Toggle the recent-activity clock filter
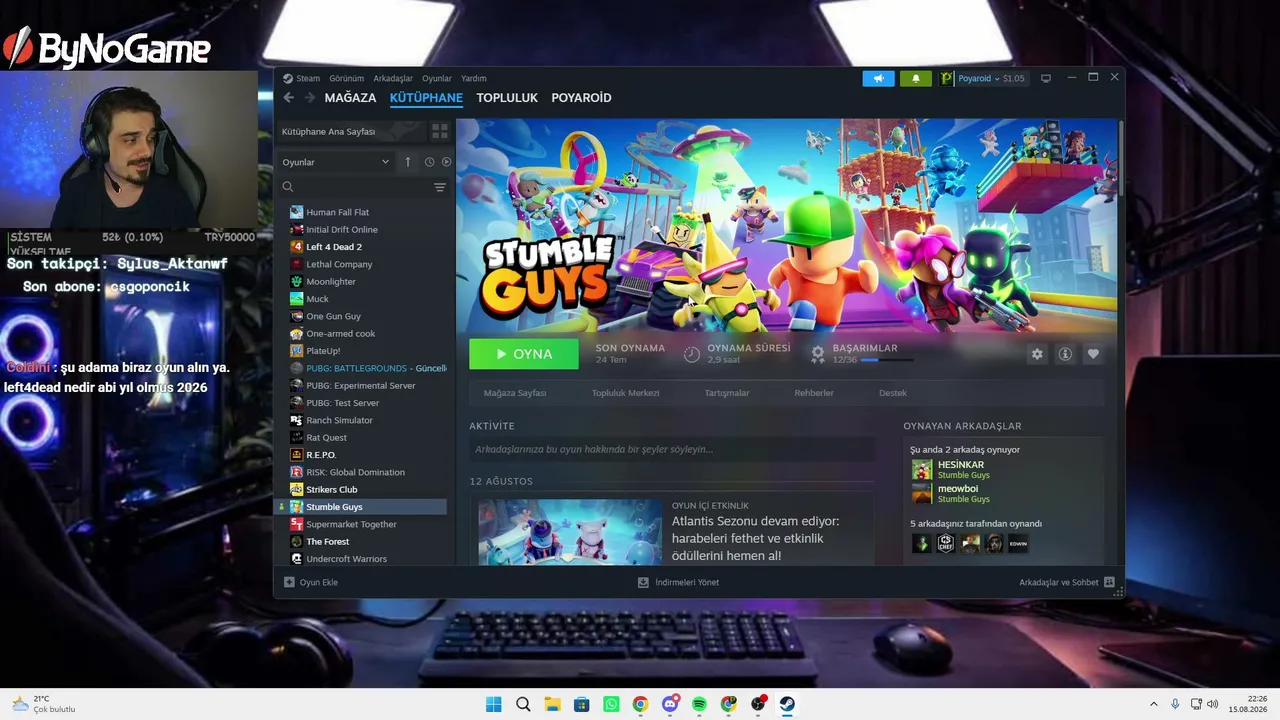The width and height of the screenshot is (1280, 720). click(429, 162)
